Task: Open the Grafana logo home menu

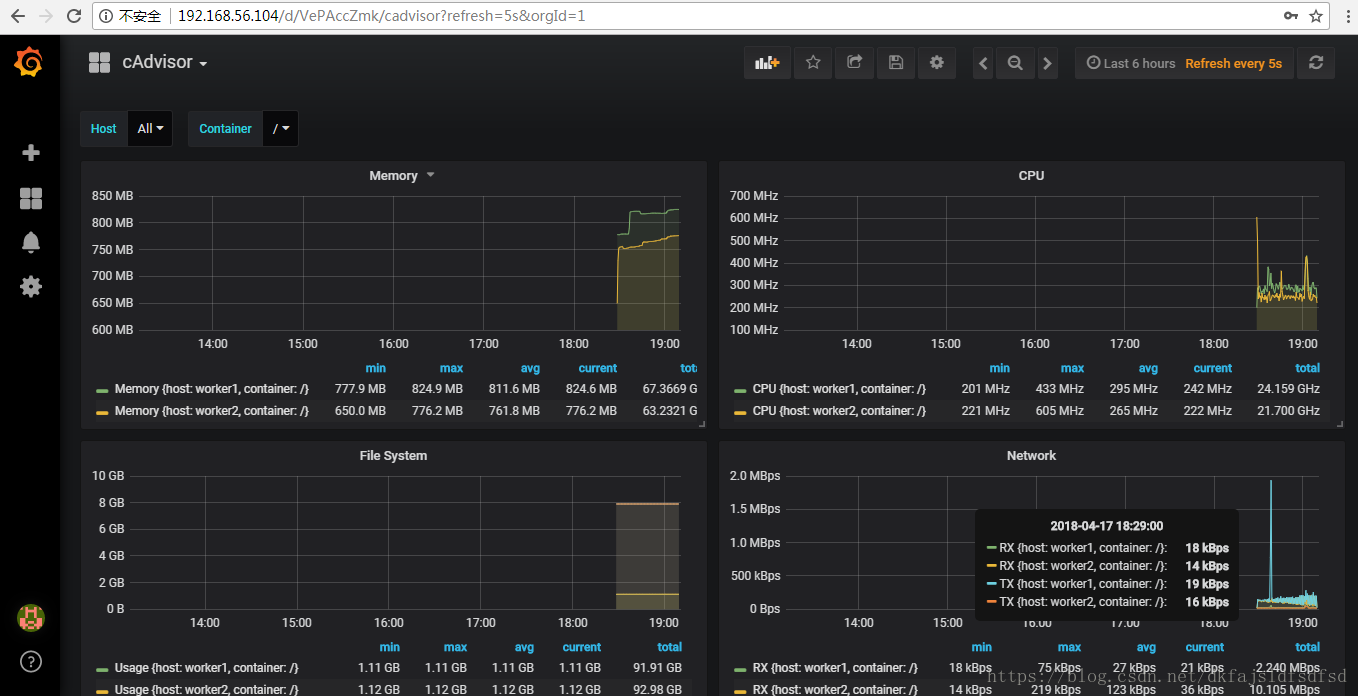Action: (x=29, y=63)
